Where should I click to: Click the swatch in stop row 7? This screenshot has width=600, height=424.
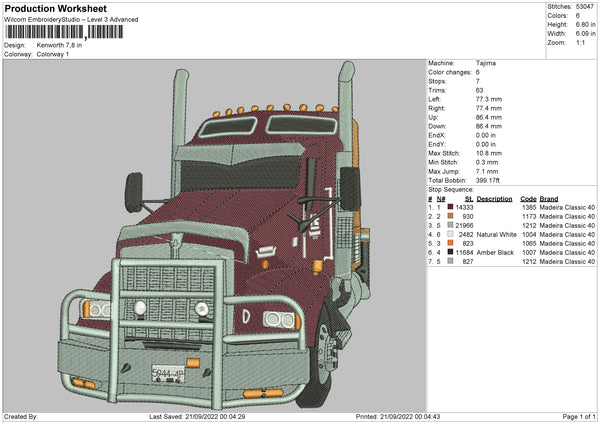pos(450,261)
